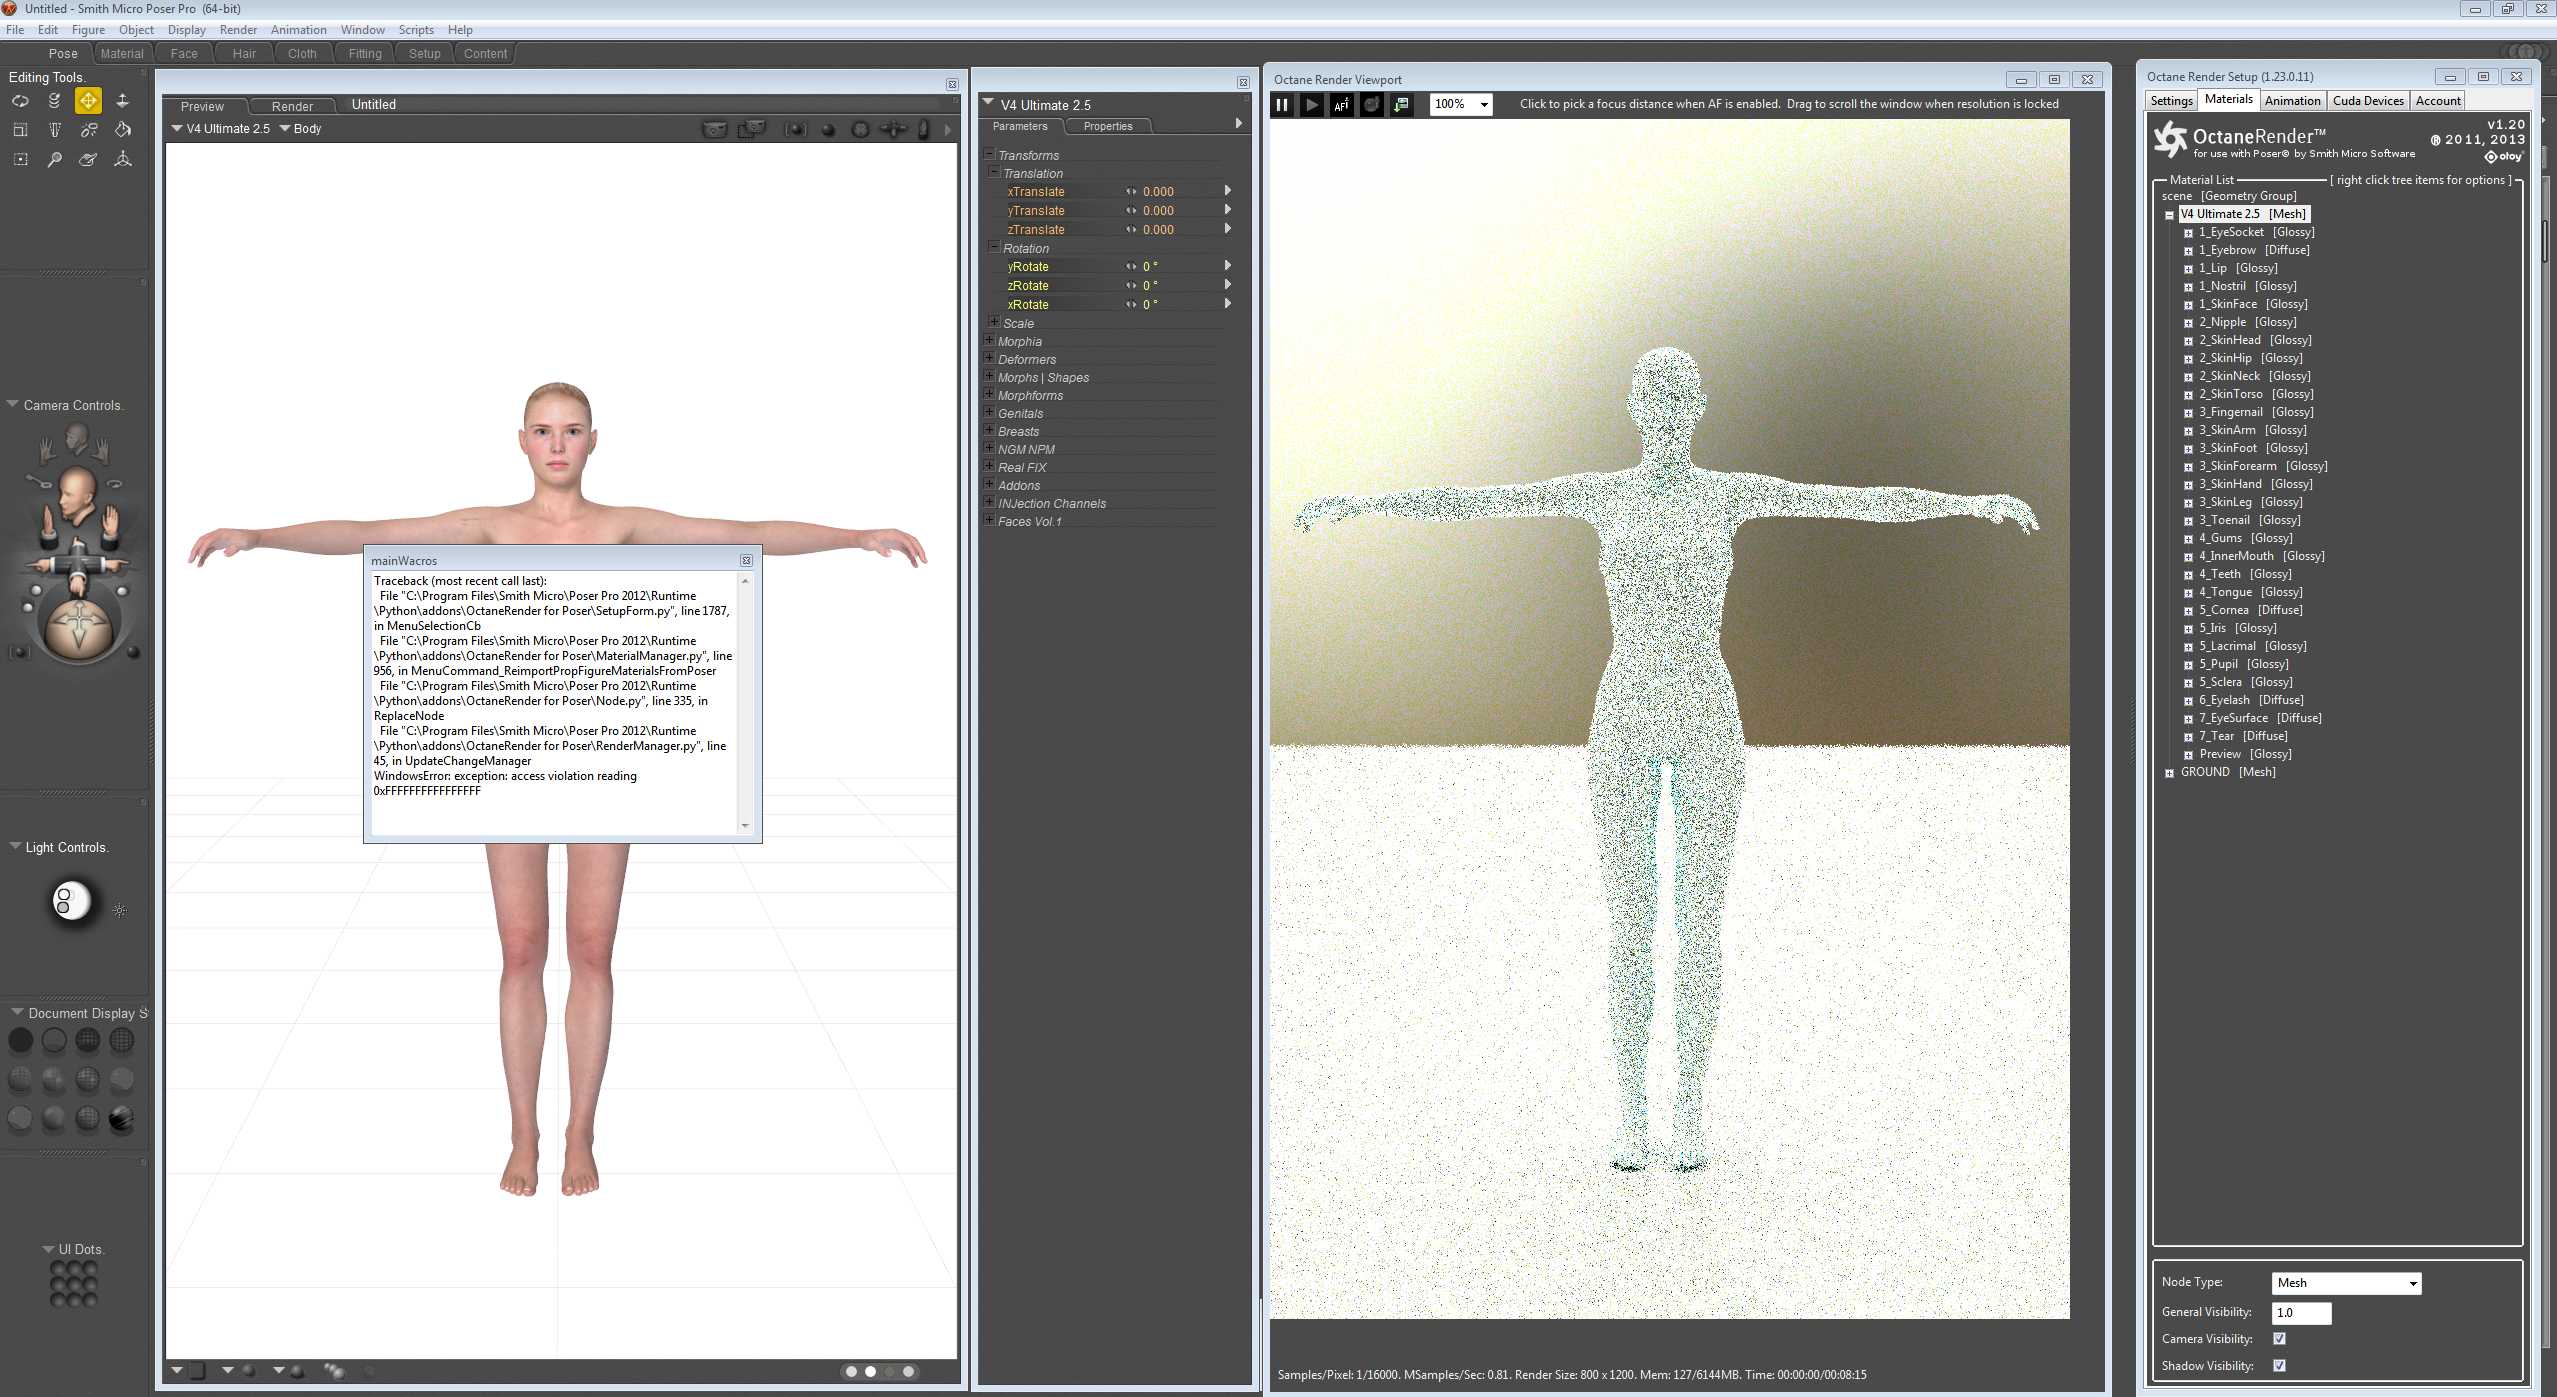Expand the Morphs | Shapes parameter group
This screenshot has height=1397, width=2557.
[x=989, y=377]
